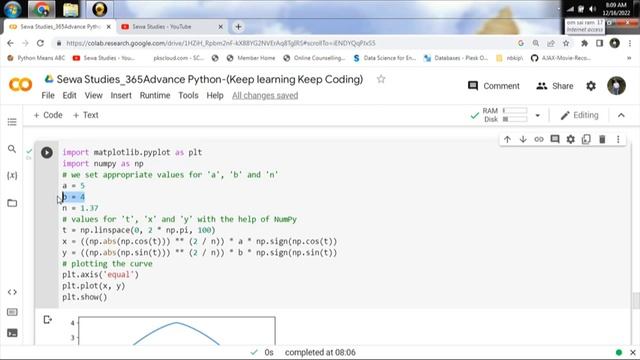Open the command palette icon in sidebar

[12, 312]
